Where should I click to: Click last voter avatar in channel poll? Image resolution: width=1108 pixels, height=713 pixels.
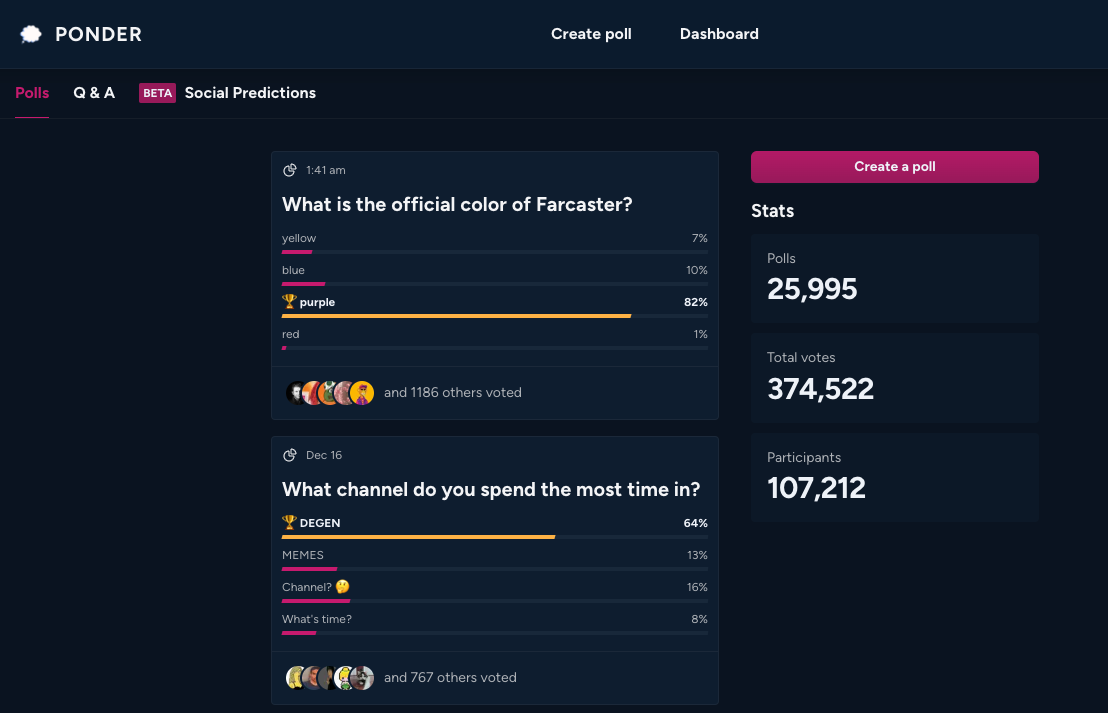[x=362, y=677]
